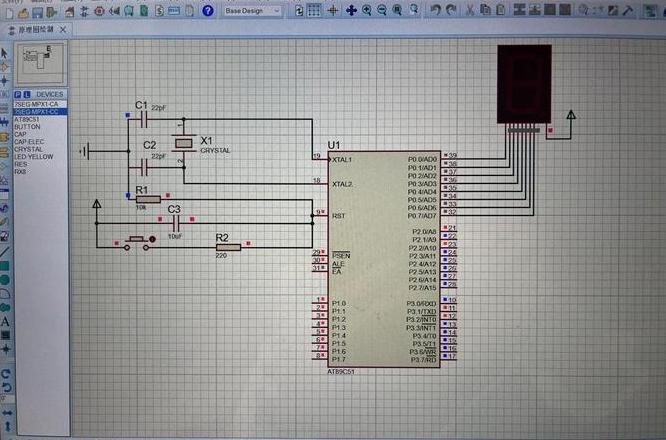Click the Zoom to Area icon

tap(413, 9)
